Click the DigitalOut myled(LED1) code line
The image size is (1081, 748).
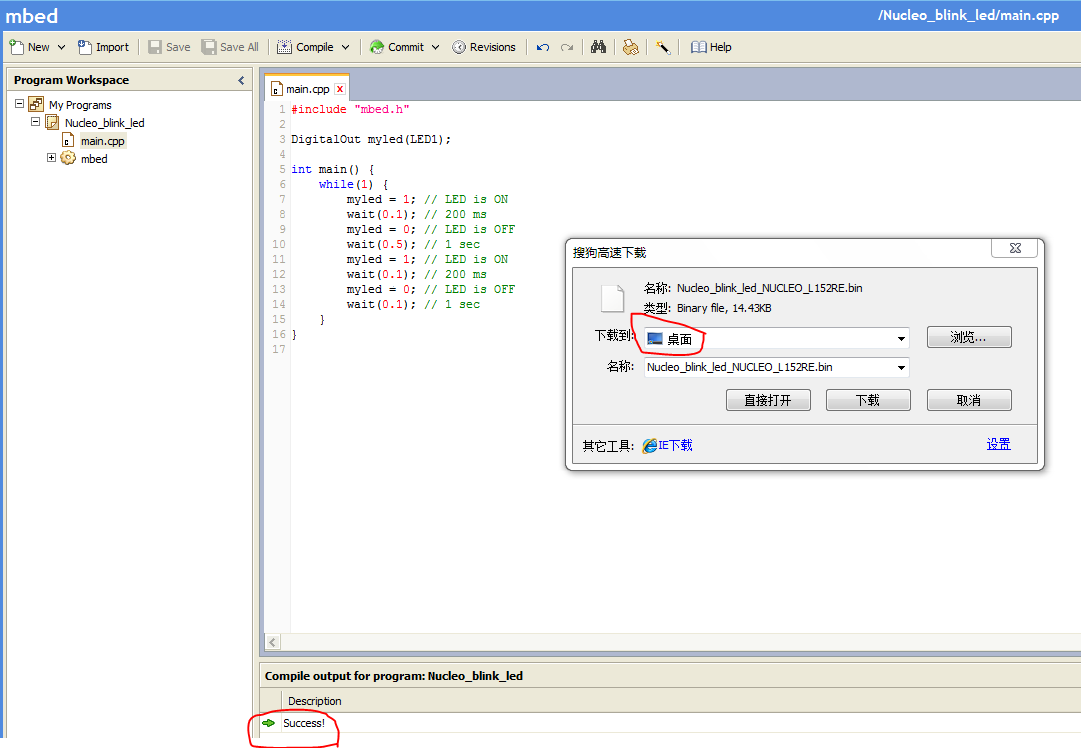[371, 139]
